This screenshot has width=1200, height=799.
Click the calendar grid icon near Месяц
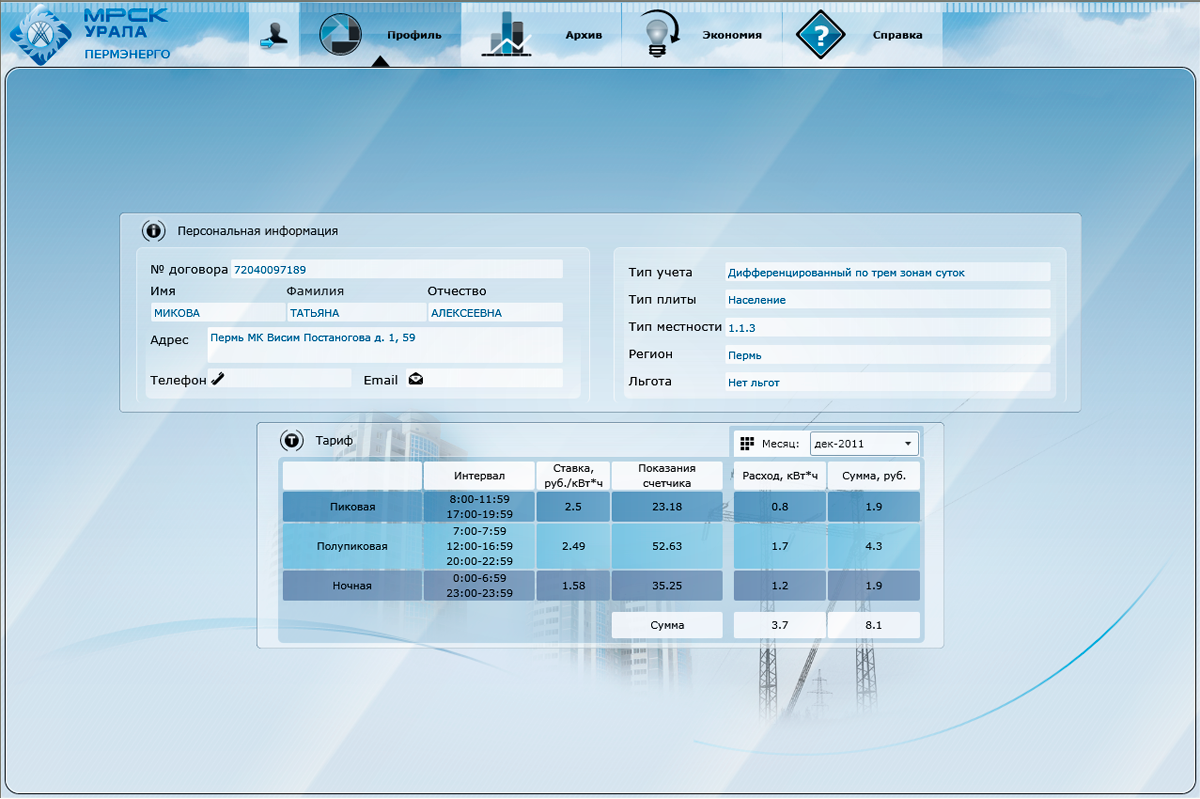(x=746, y=443)
